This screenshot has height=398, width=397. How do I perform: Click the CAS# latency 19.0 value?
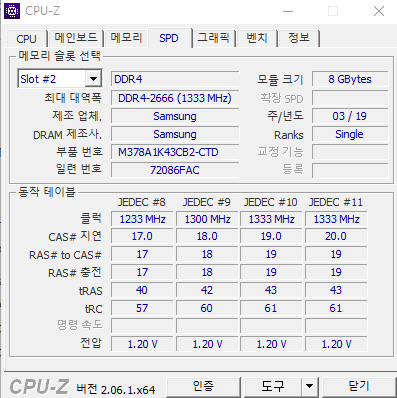[x=271, y=236]
